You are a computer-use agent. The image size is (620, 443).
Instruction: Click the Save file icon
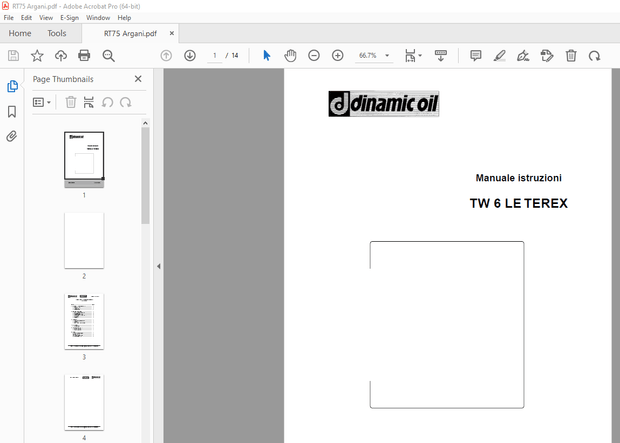coord(13,55)
